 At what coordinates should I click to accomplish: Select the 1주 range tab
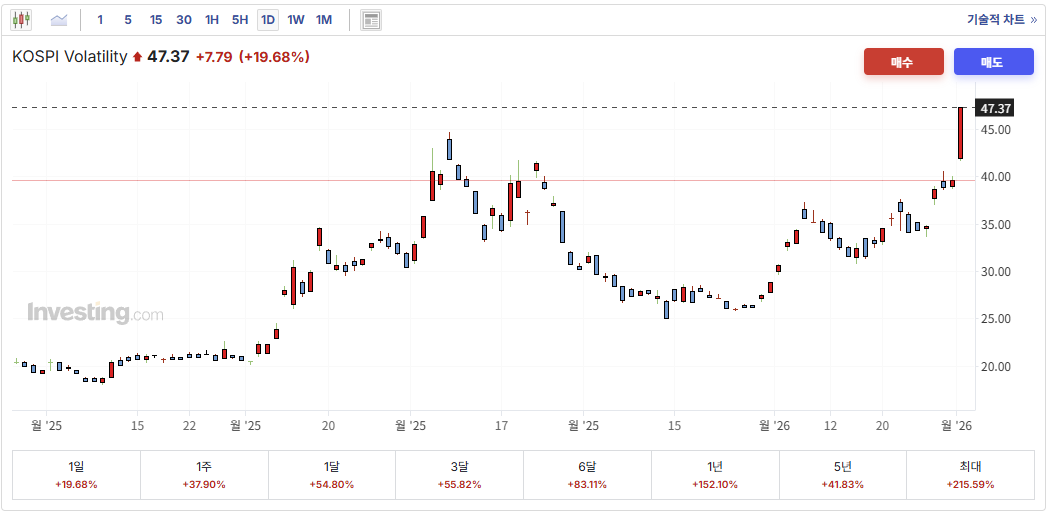click(x=204, y=475)
